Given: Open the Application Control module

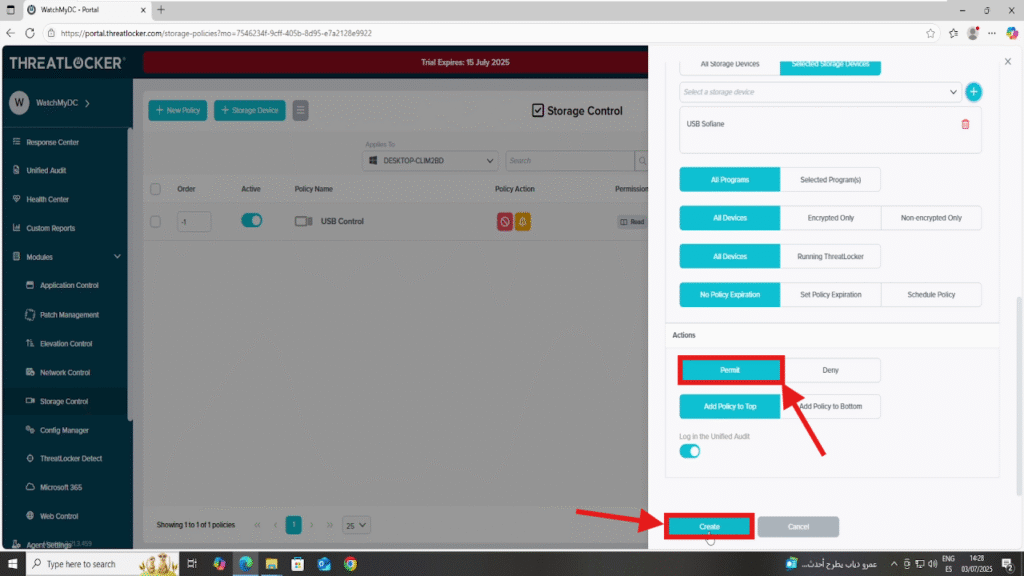Looking at the screenshot, I should click(x=69, y=285).
